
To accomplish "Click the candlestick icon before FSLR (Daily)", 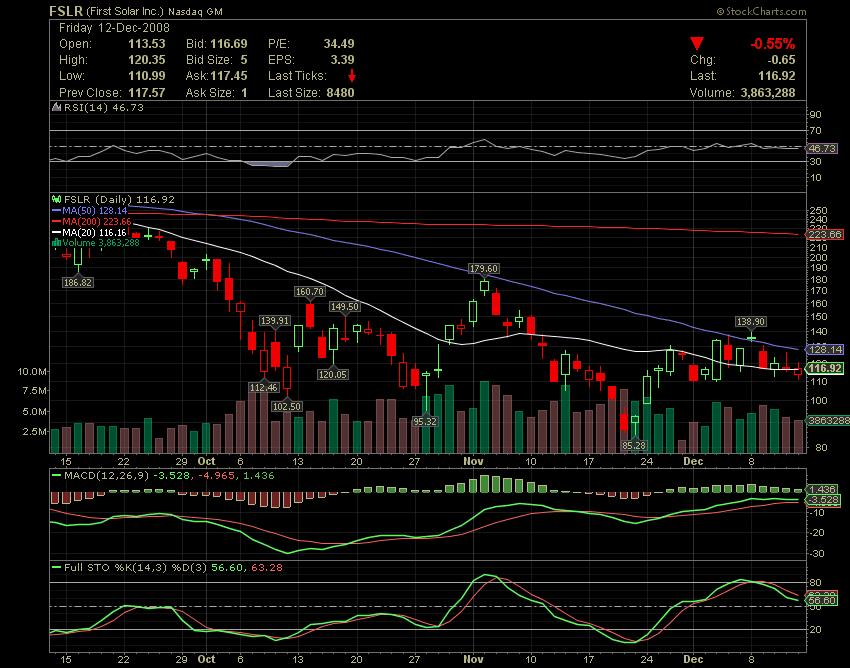I will [x=56, y=200].
